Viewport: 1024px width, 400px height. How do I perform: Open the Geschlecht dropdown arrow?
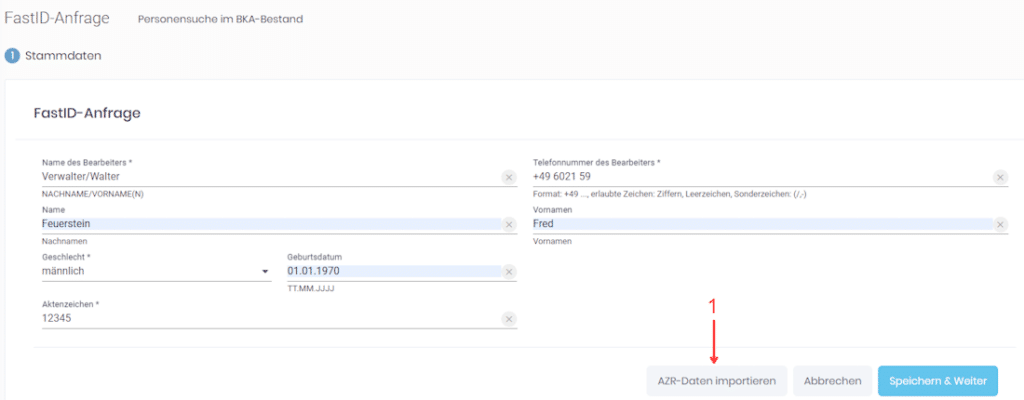(265, 272)
